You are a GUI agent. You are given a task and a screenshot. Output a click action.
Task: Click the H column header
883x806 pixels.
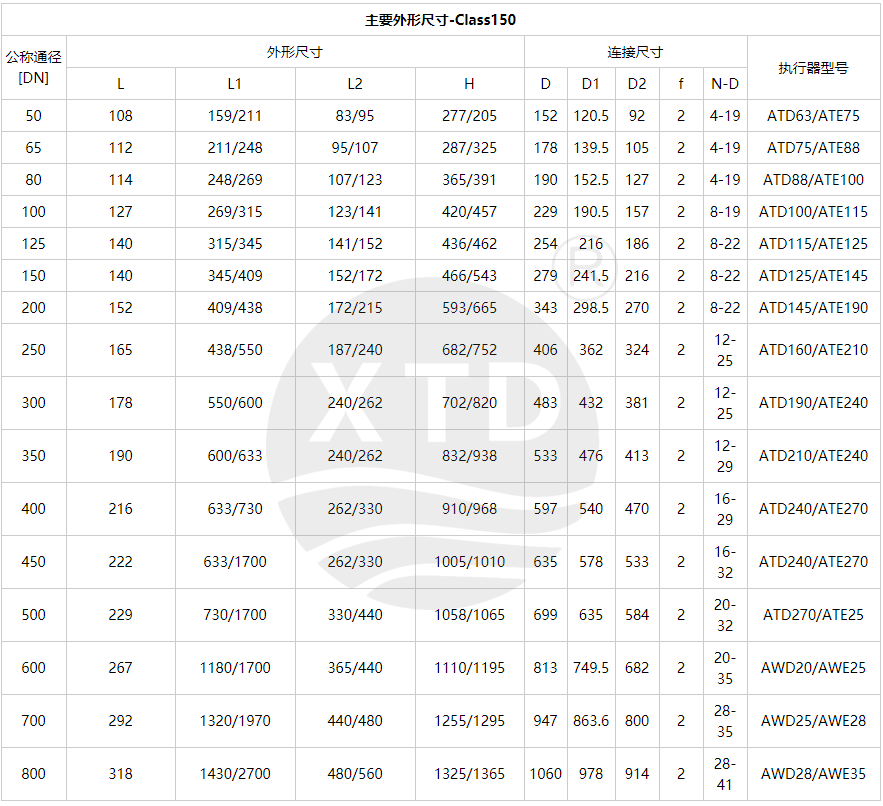click(469, 84)
